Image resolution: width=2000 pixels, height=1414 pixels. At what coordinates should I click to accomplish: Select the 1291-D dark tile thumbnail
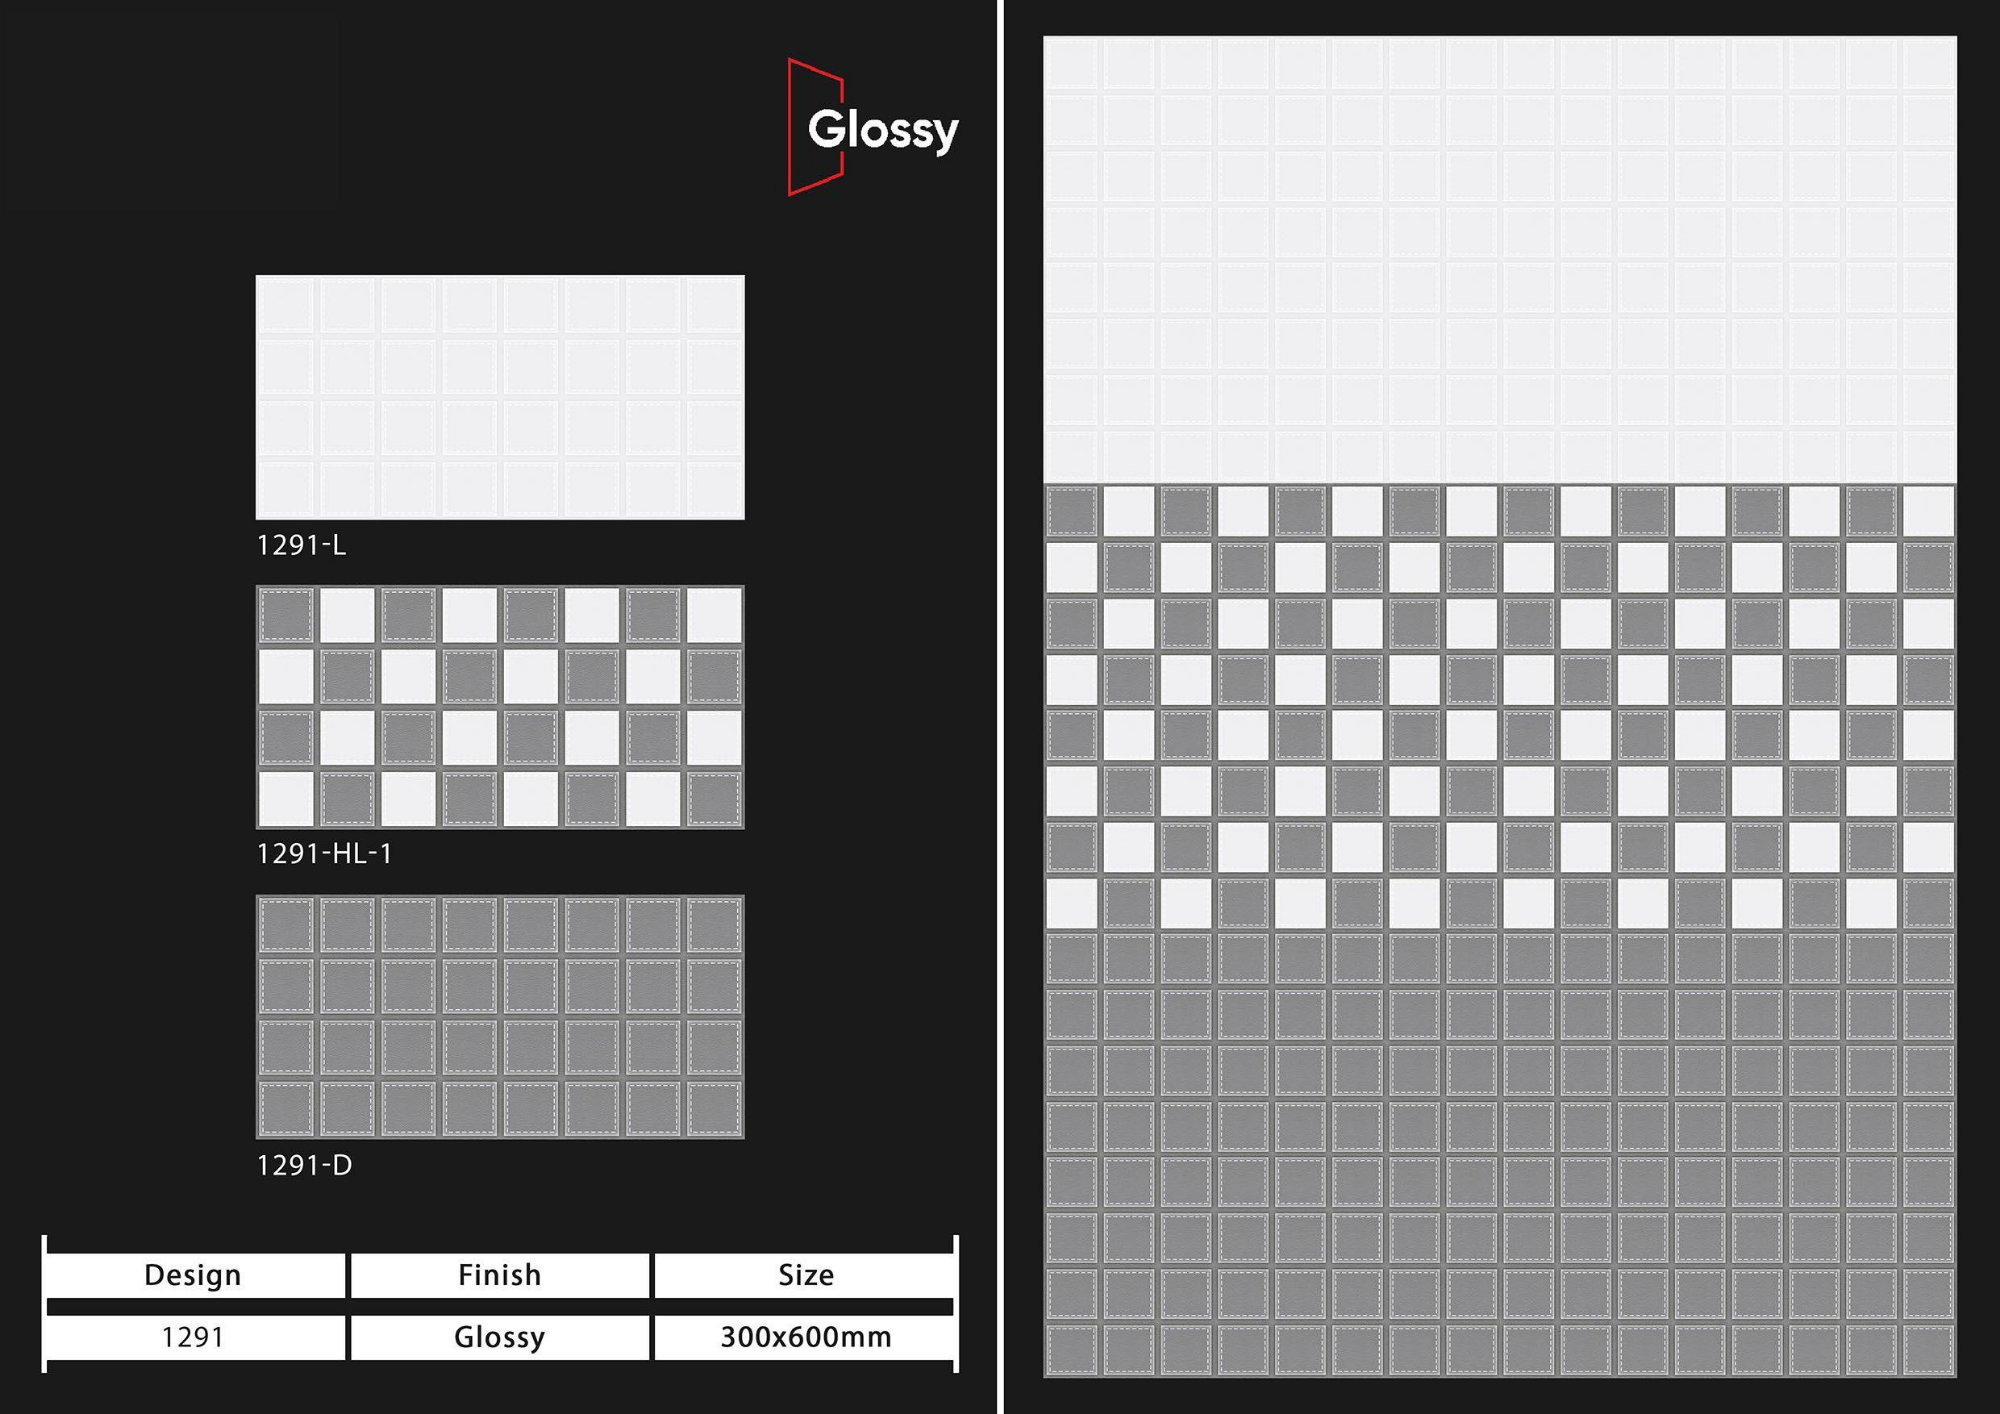pyautogui.click(x=500, y=1017)
